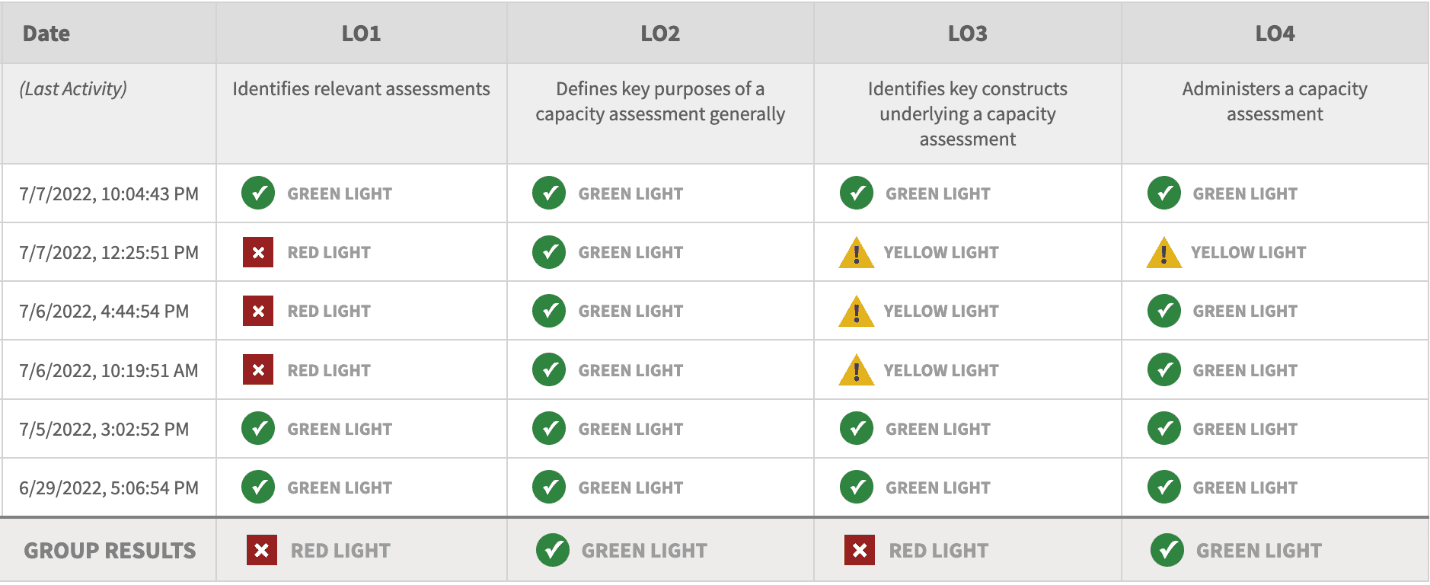1430x585 pixels.
Task: Click the LO3 column header
Action: tap(967, 33)
